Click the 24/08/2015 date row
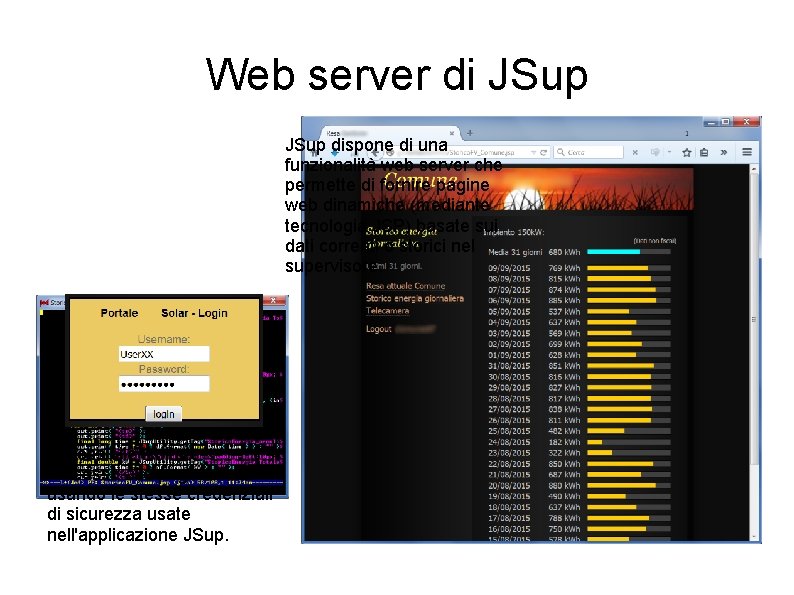This screenshot has height=595, width=794. tap(509, 442)
